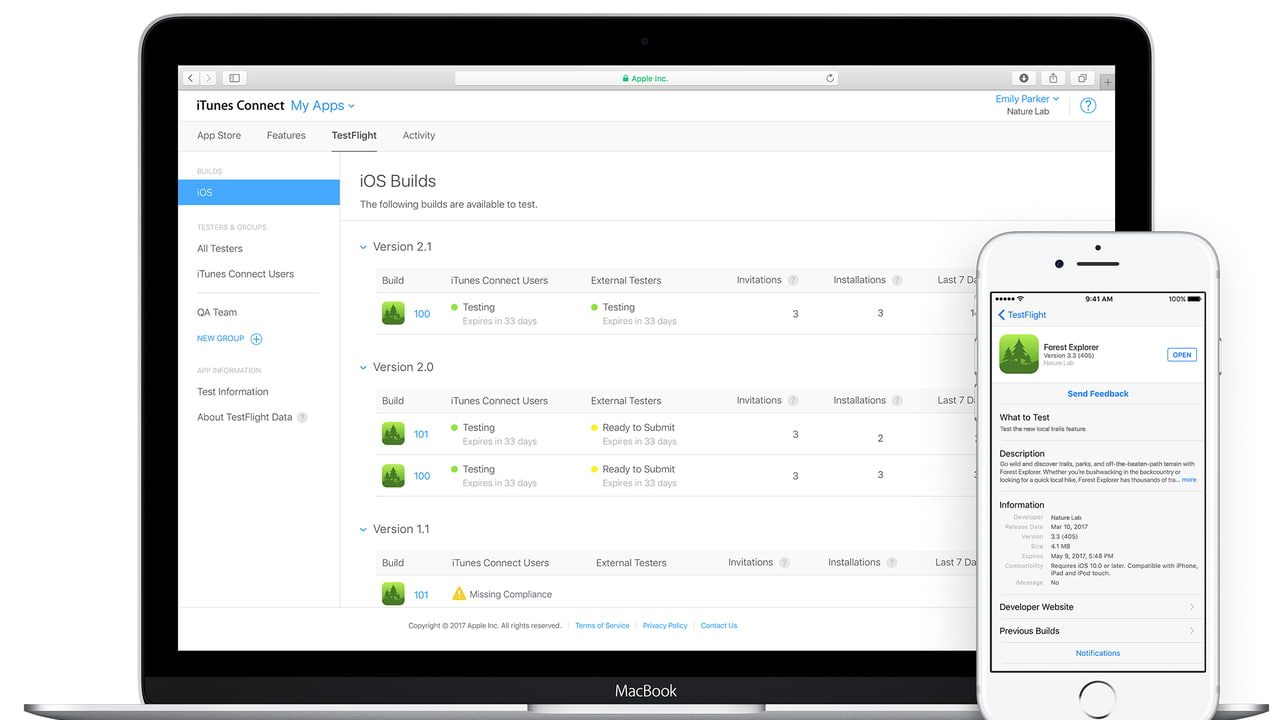Tap Previous Builds row on iPhone
Viewport: 1280px width, 720px height.
(1097, 631)
